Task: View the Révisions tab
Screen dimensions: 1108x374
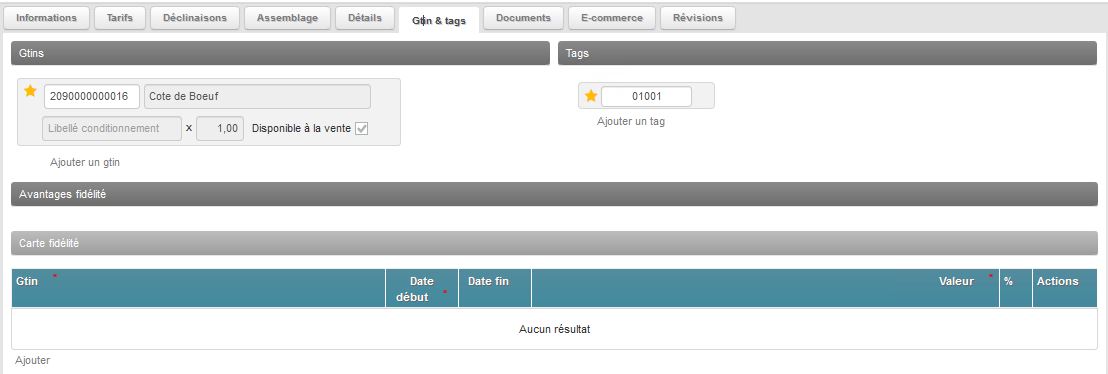Action: (x=698, y=18)
